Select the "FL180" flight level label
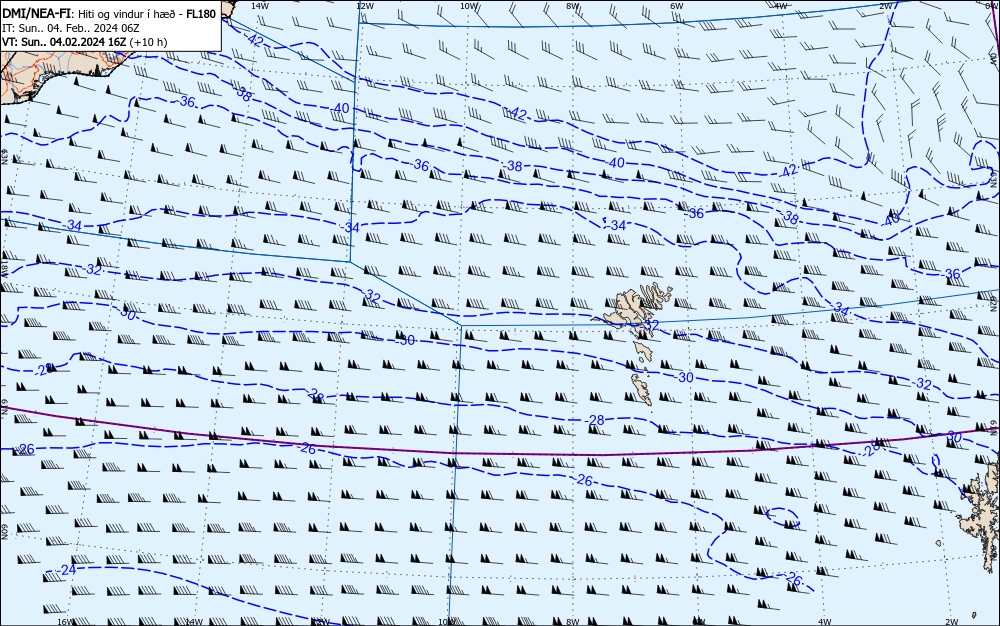The height and width of the screenshot is (626, 1000). (x=201, y=13)
